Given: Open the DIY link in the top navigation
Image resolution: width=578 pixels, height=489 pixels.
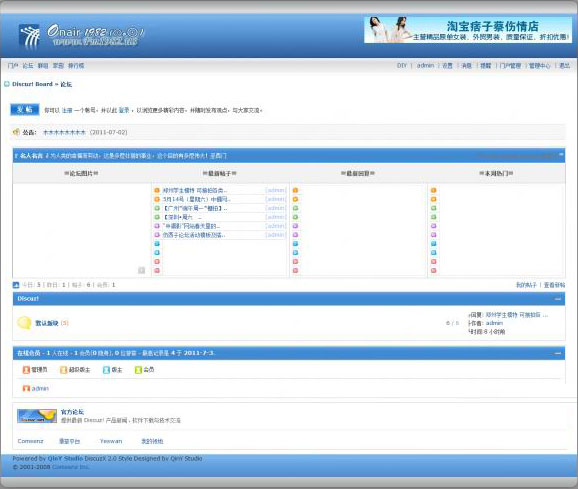Looking at the screenshot, I should (402, 65).
